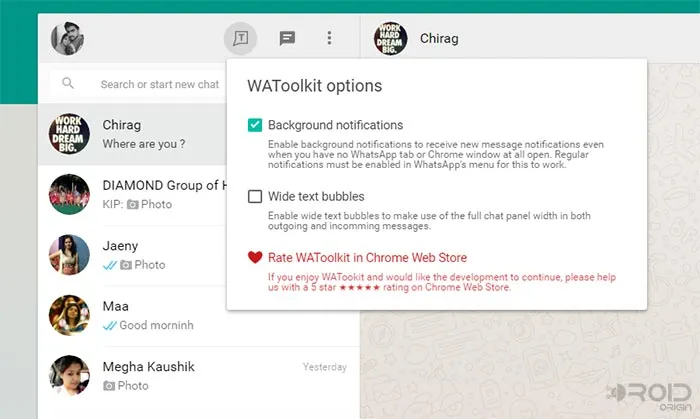Open the Chirag chat in the list

click(x=132, y=134)
